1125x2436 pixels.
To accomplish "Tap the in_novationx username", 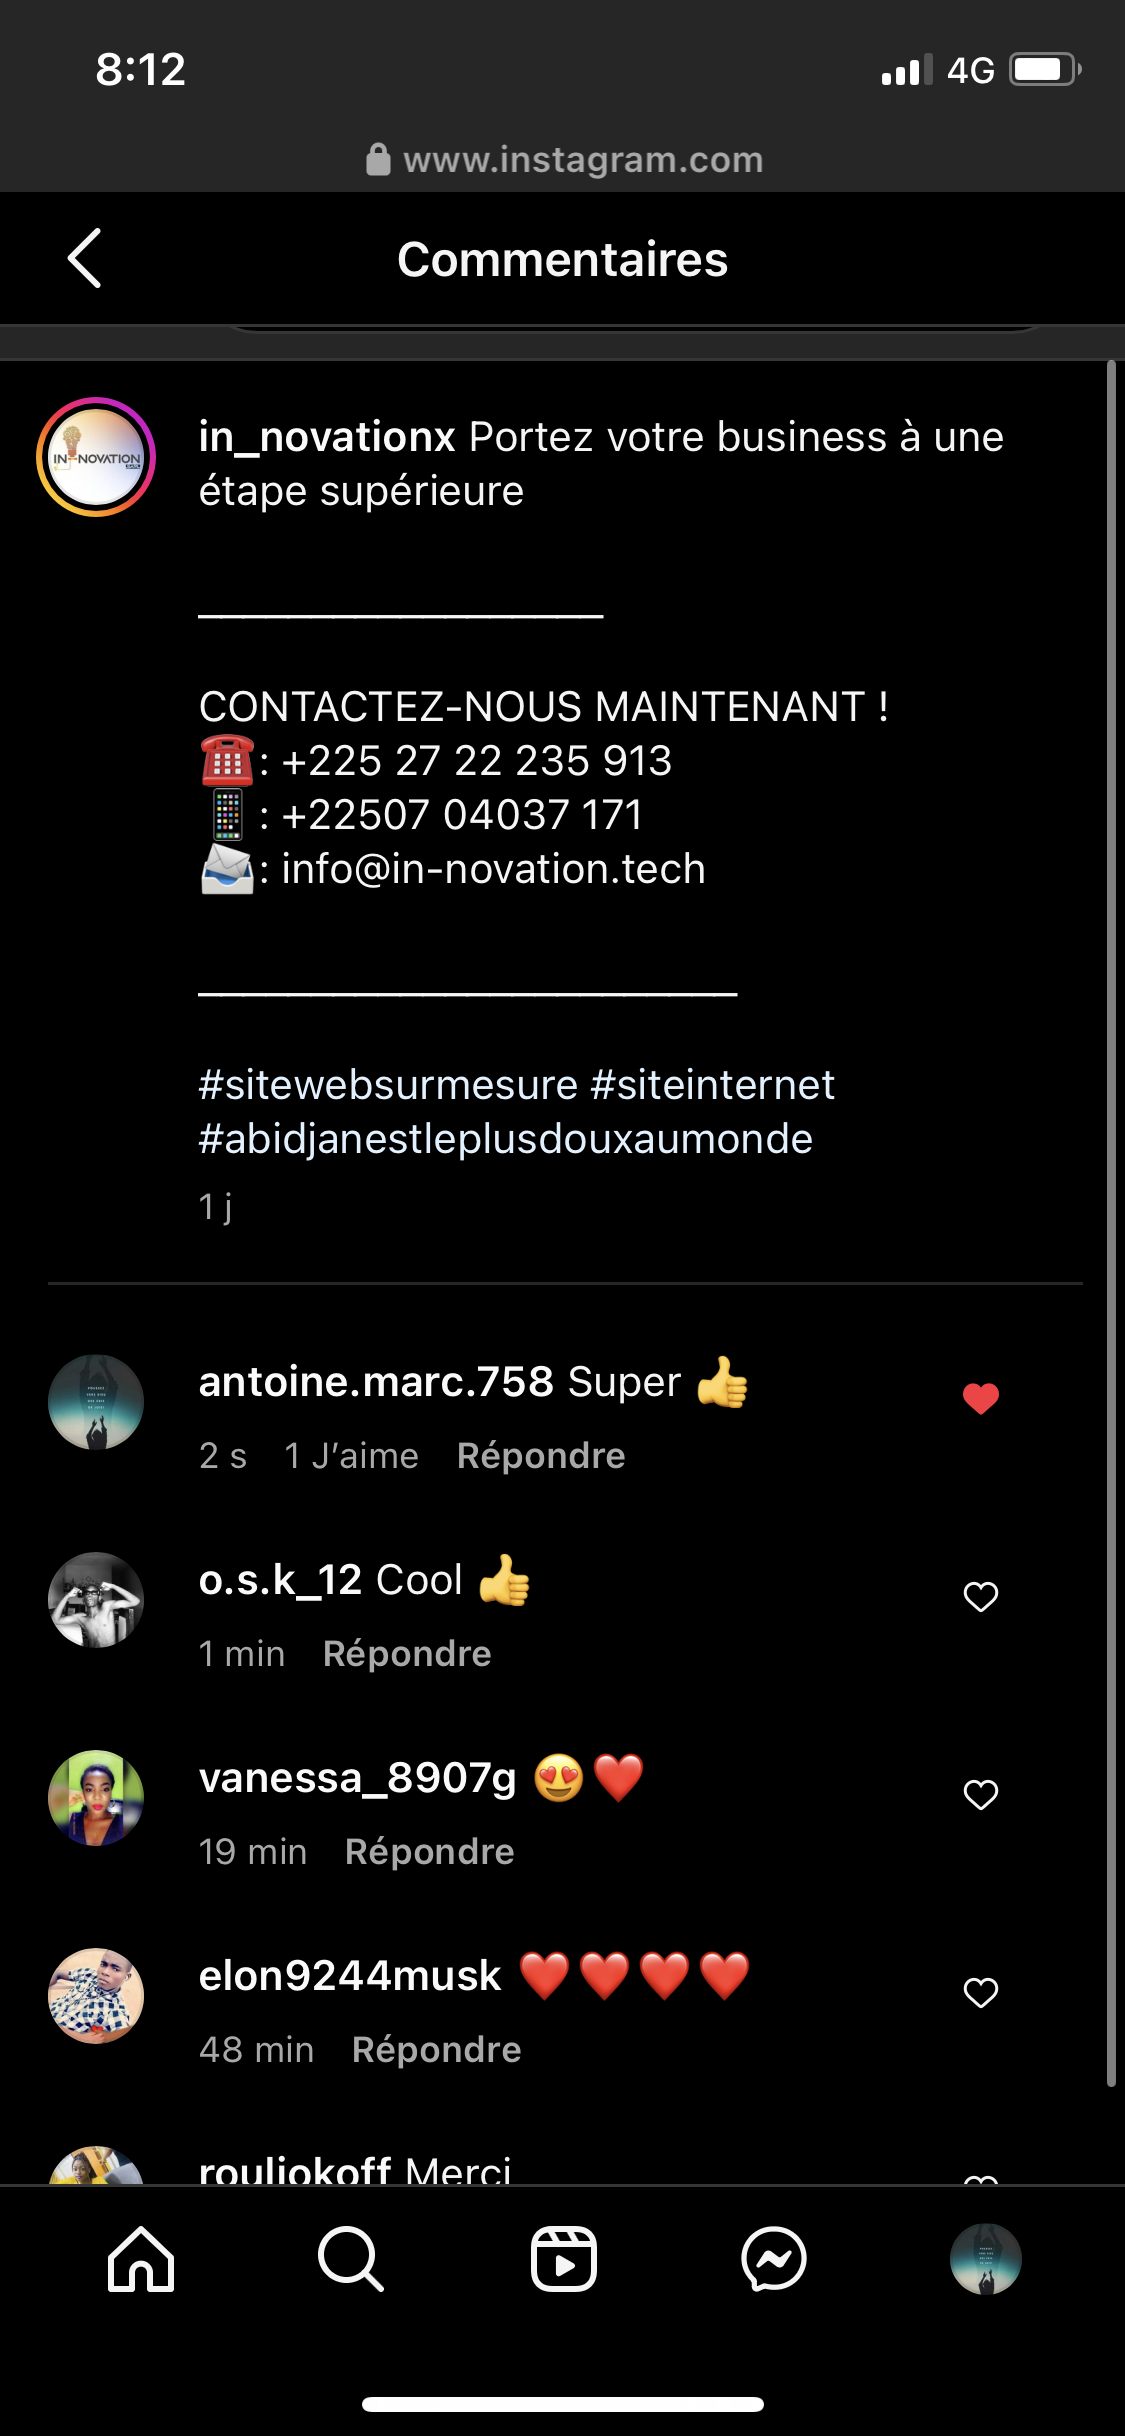I will (327, 437).
